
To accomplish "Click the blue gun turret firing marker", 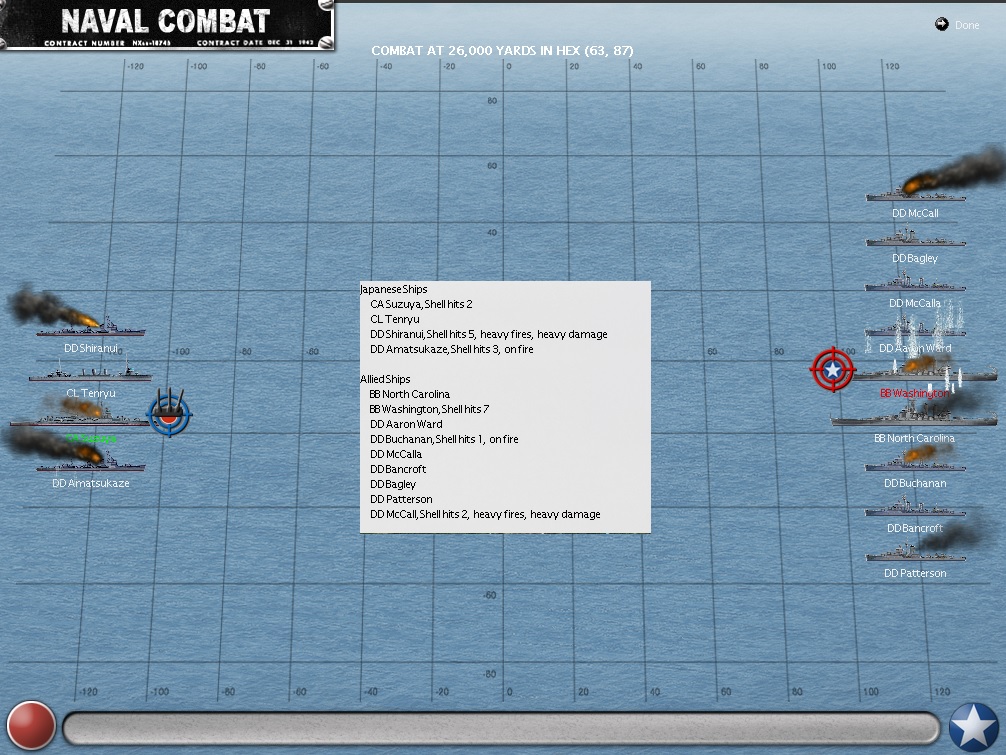I will tap(169, 413).
